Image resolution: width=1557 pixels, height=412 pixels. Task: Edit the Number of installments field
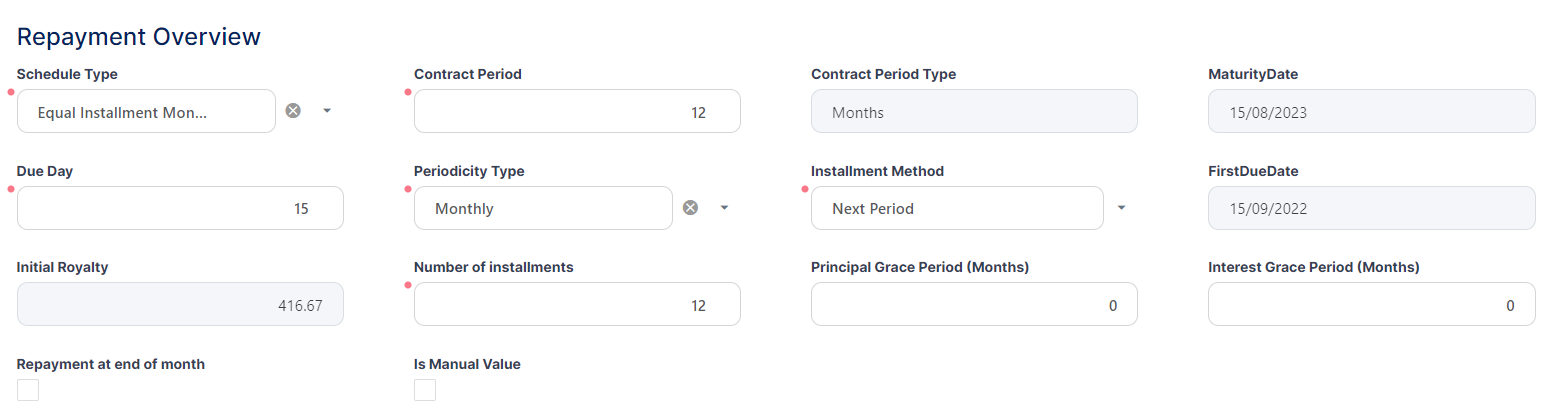click(577, 304)
